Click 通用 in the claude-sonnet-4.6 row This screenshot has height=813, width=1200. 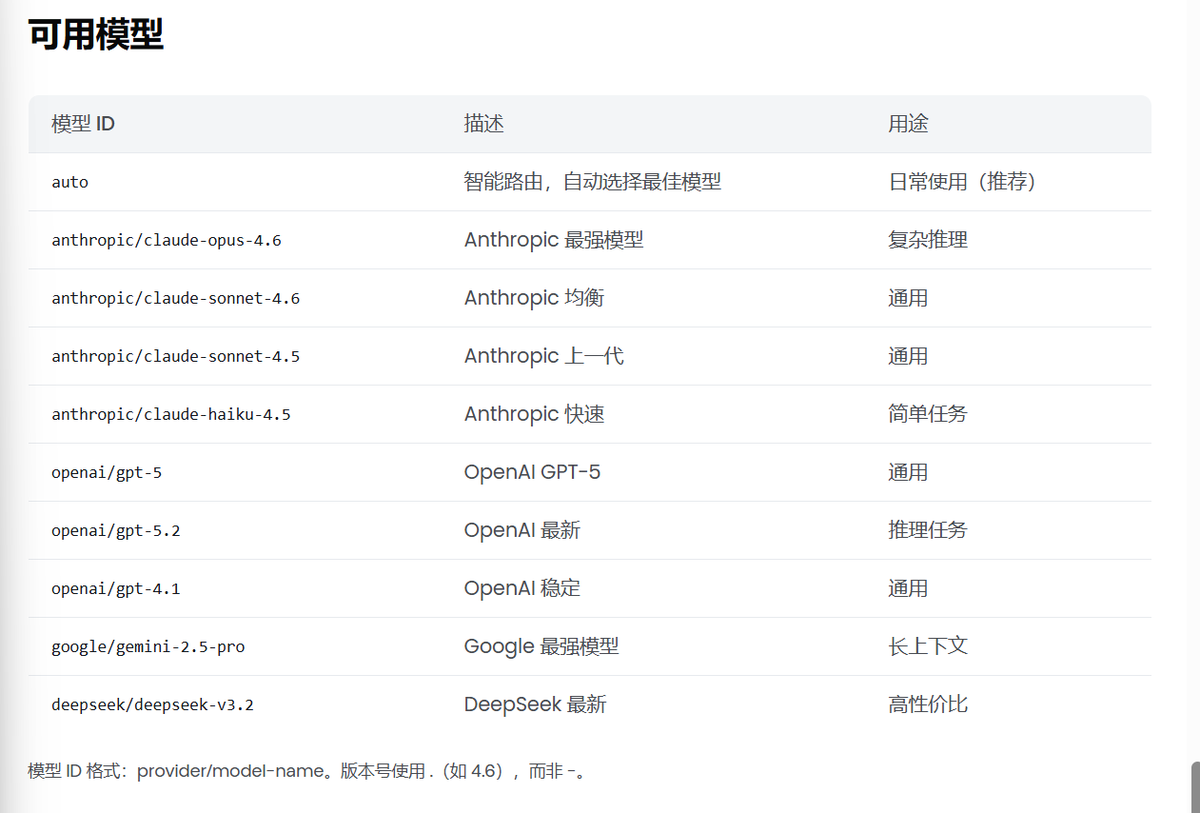click(908, 298)
